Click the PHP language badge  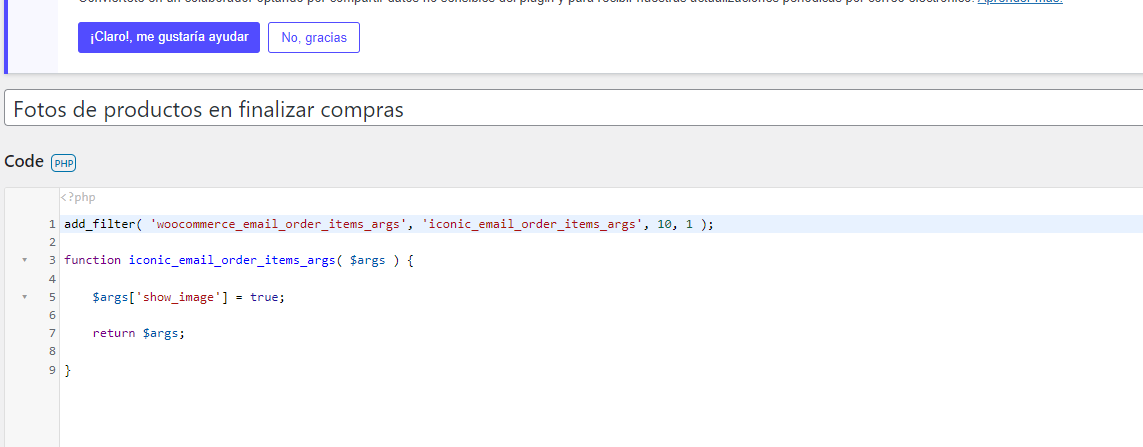[x=63, y=163]
